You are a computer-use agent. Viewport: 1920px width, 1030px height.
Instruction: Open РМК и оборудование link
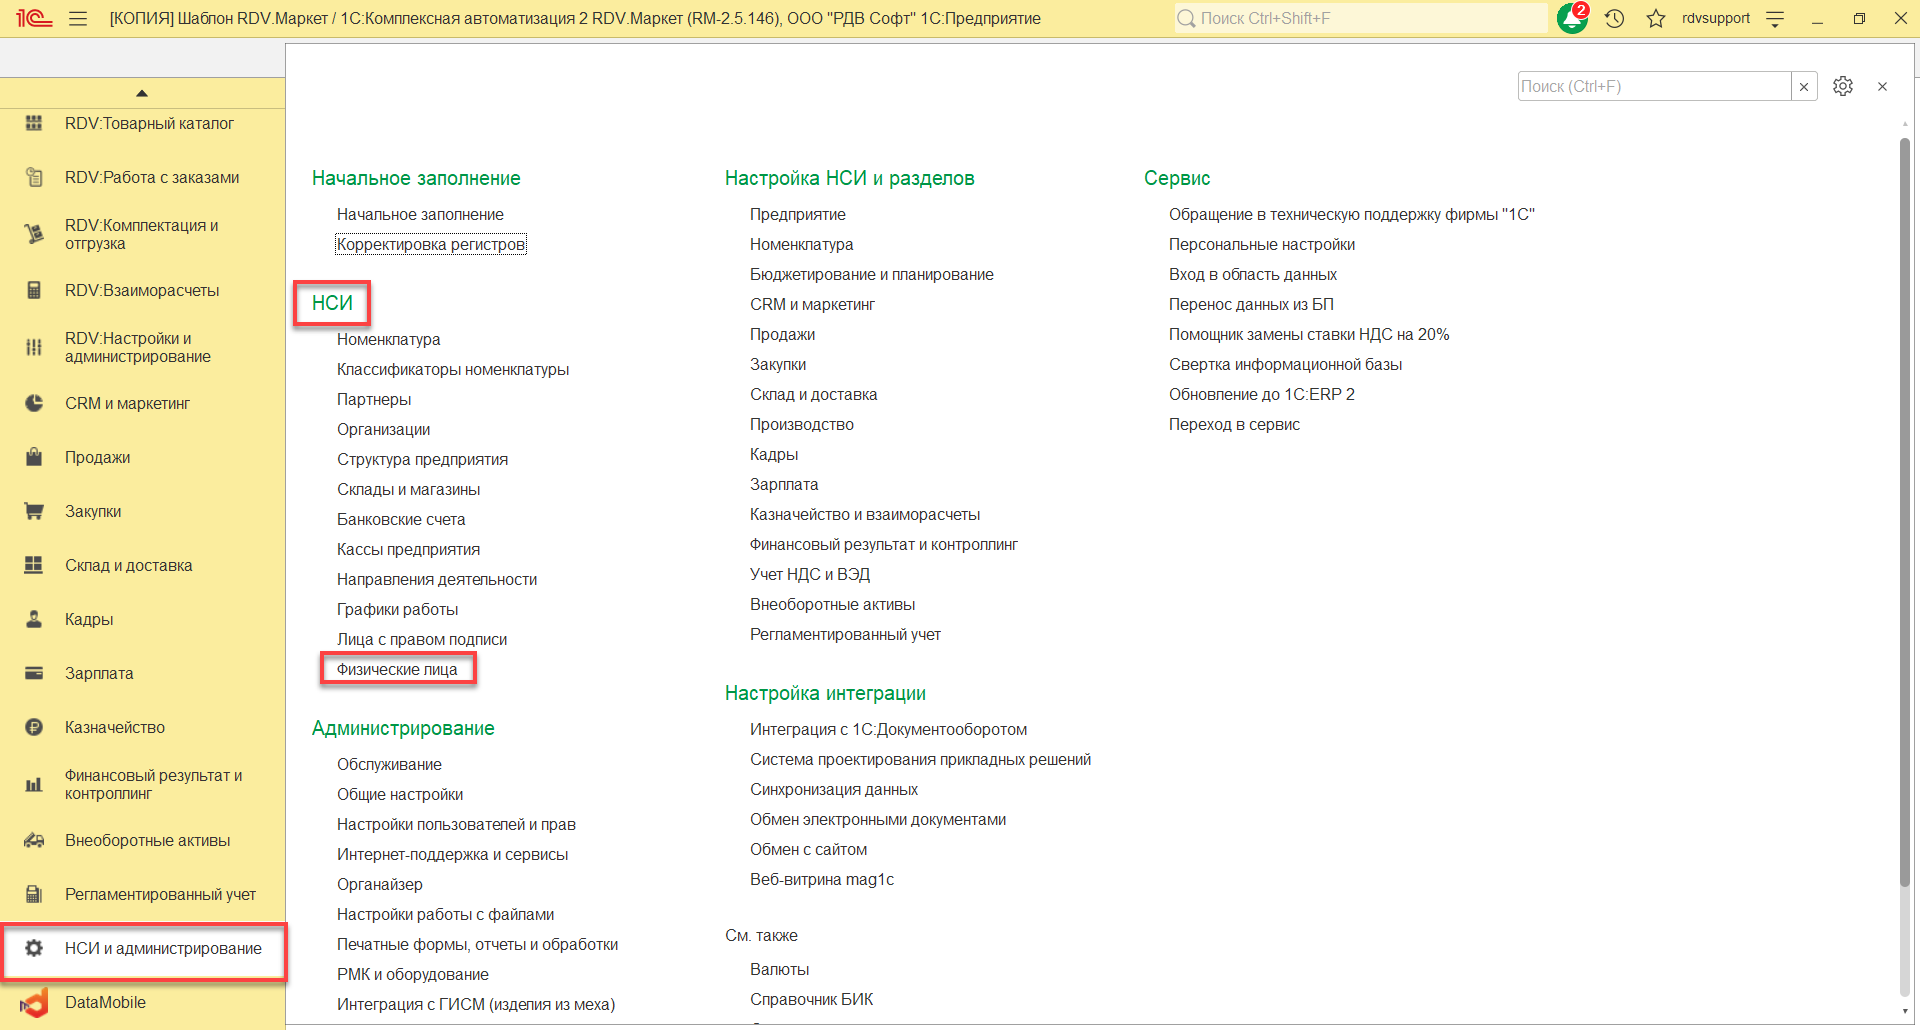(x=413, y=974)
